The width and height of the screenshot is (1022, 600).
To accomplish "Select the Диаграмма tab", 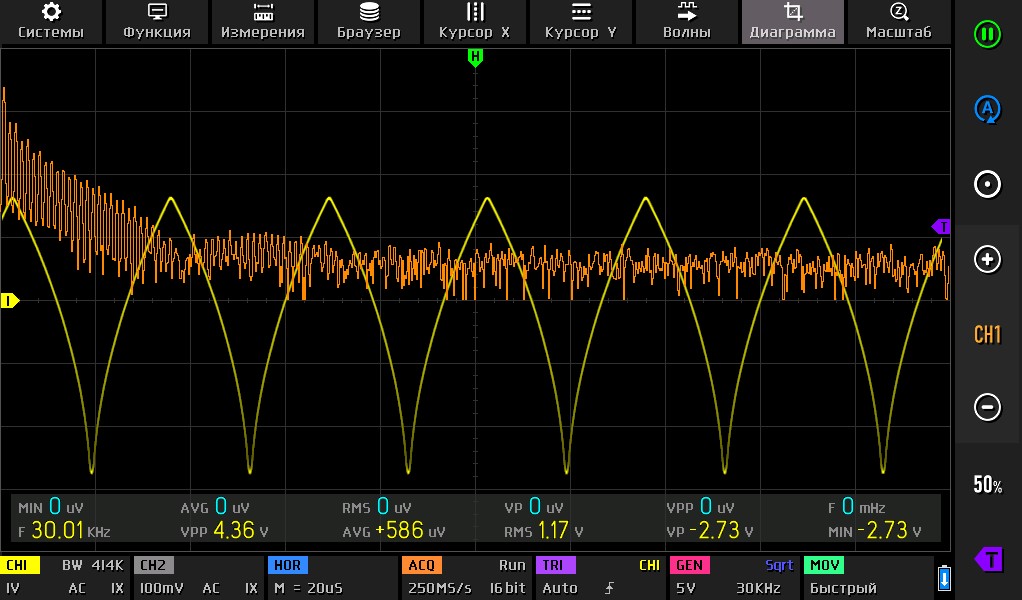I will 793,21.
